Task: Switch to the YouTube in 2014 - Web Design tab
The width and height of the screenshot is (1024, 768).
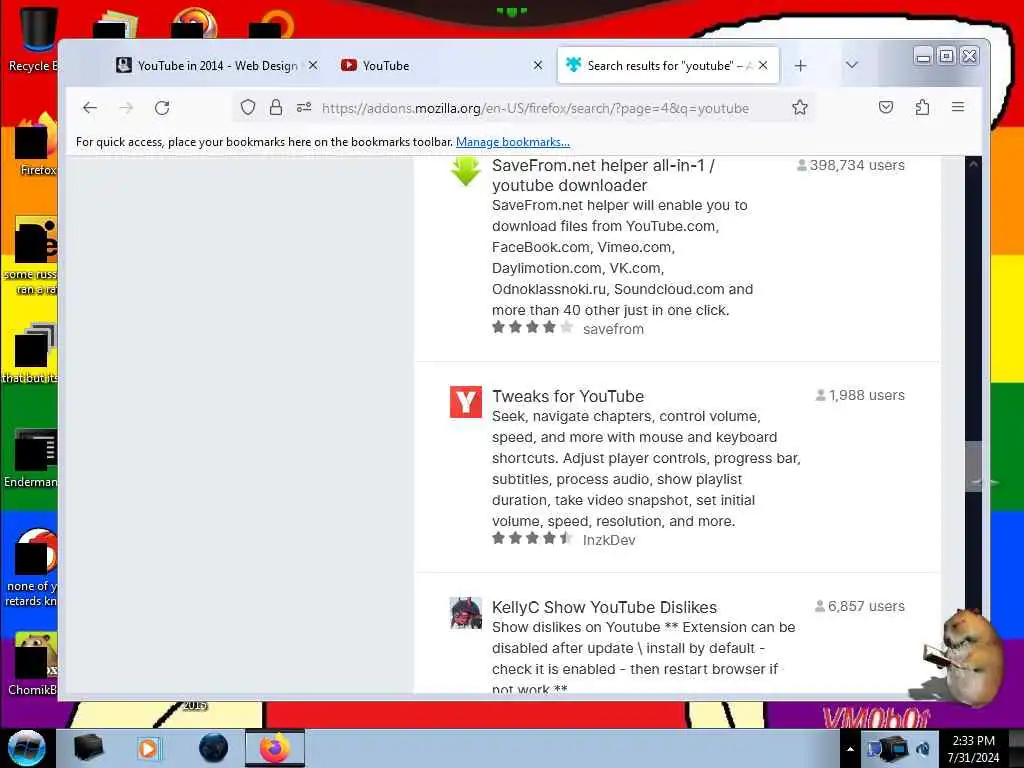Action: 208,65
